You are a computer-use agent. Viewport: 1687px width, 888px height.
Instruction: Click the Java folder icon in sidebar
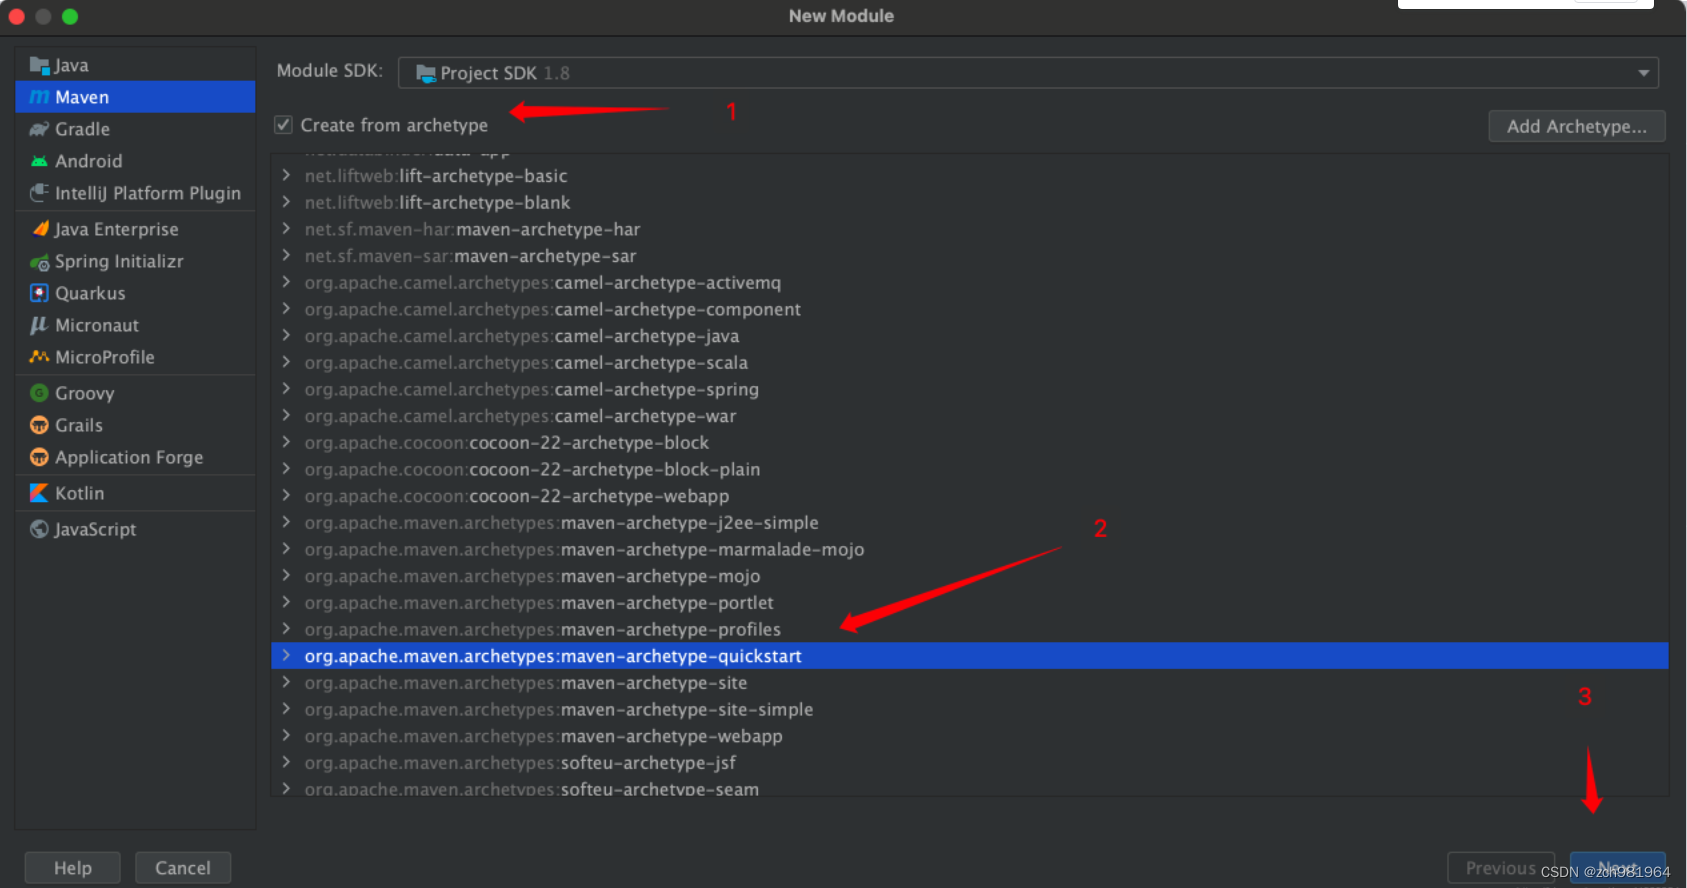pos(39,65)
